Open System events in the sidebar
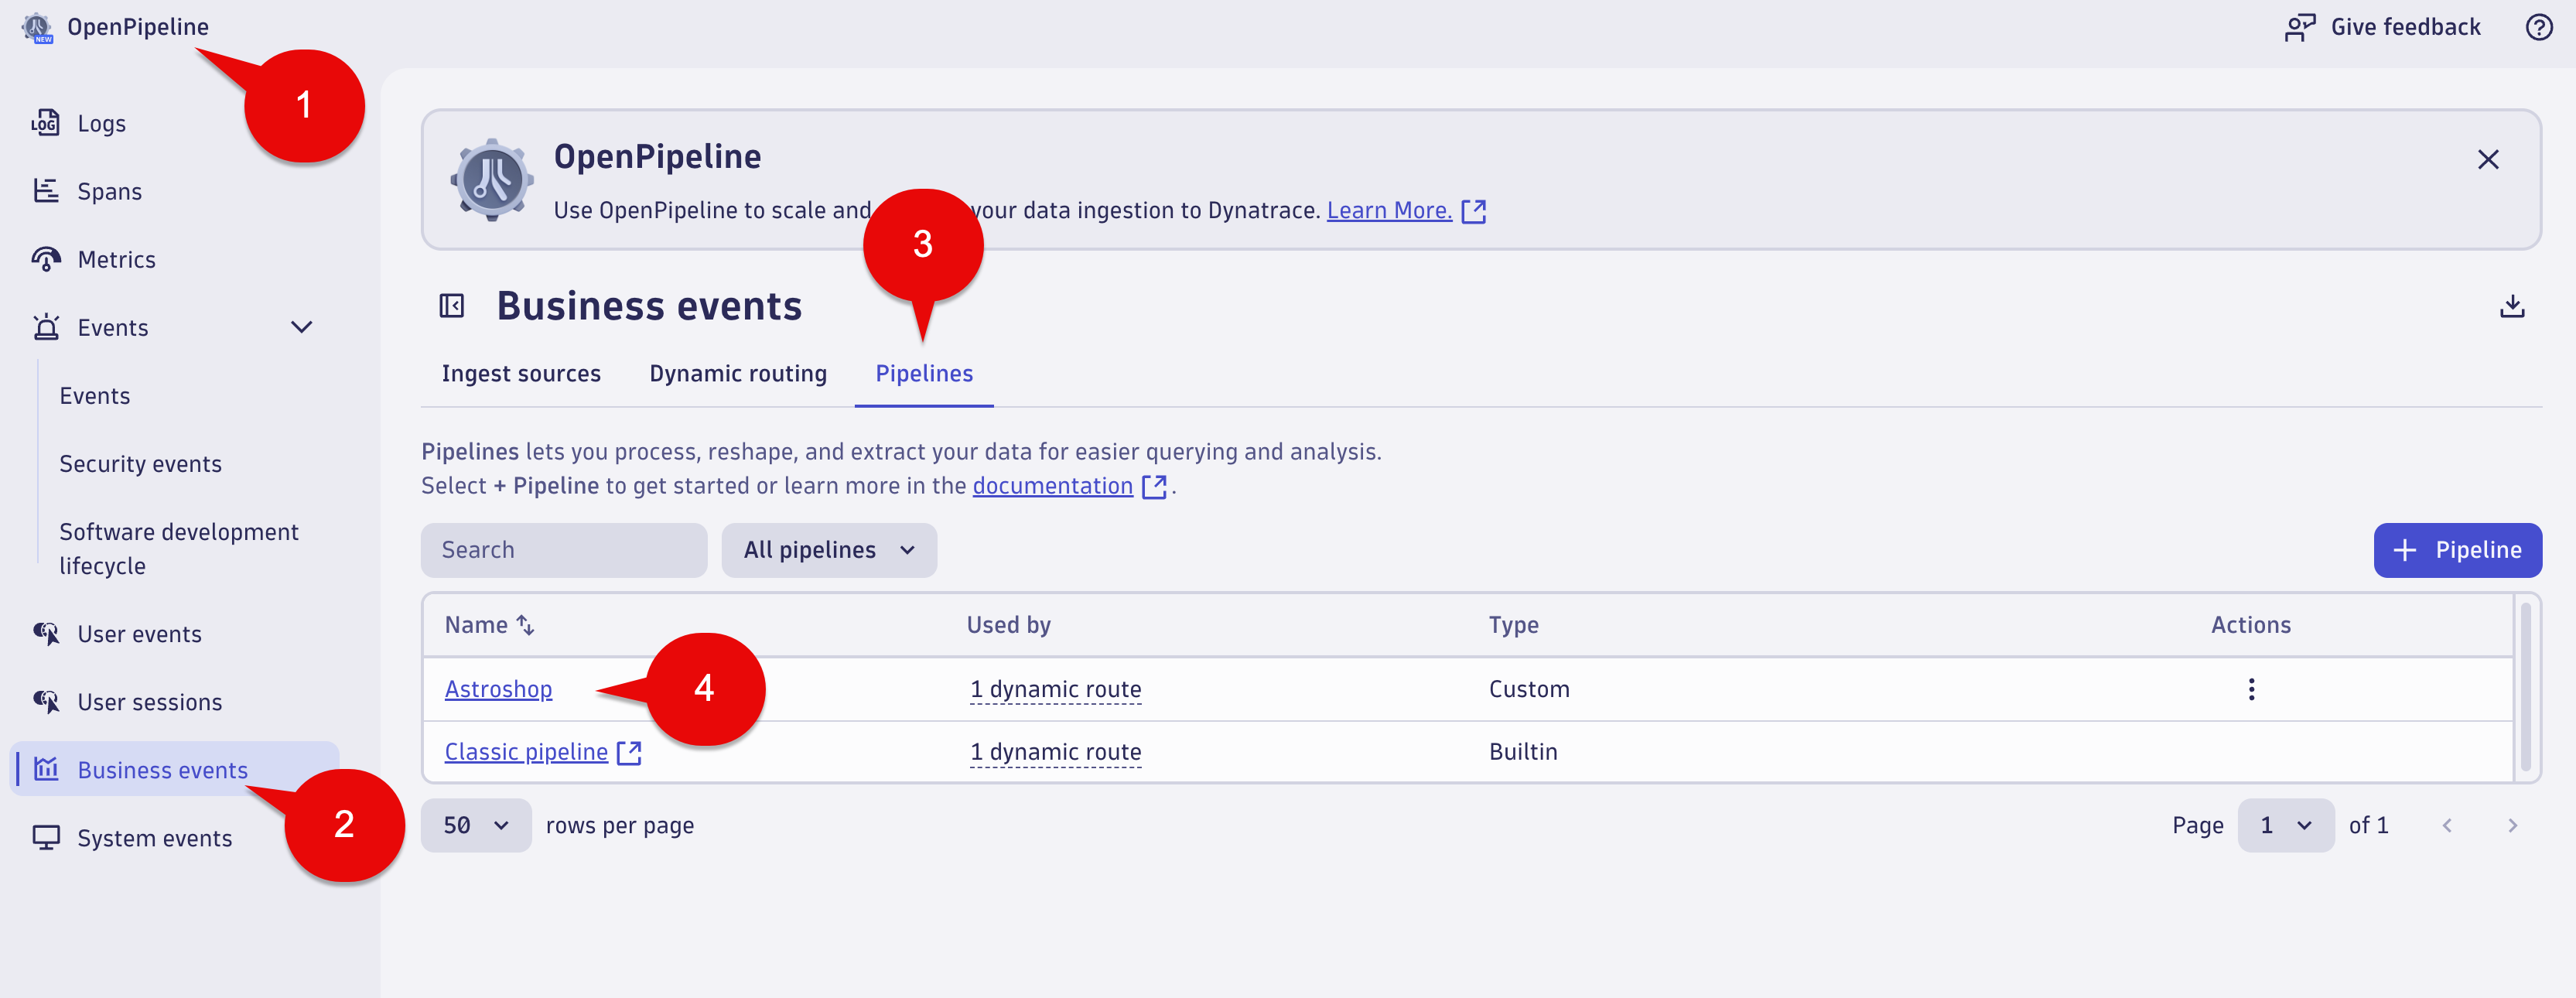This screenshot has height=998, width=2576. point(154,838)
